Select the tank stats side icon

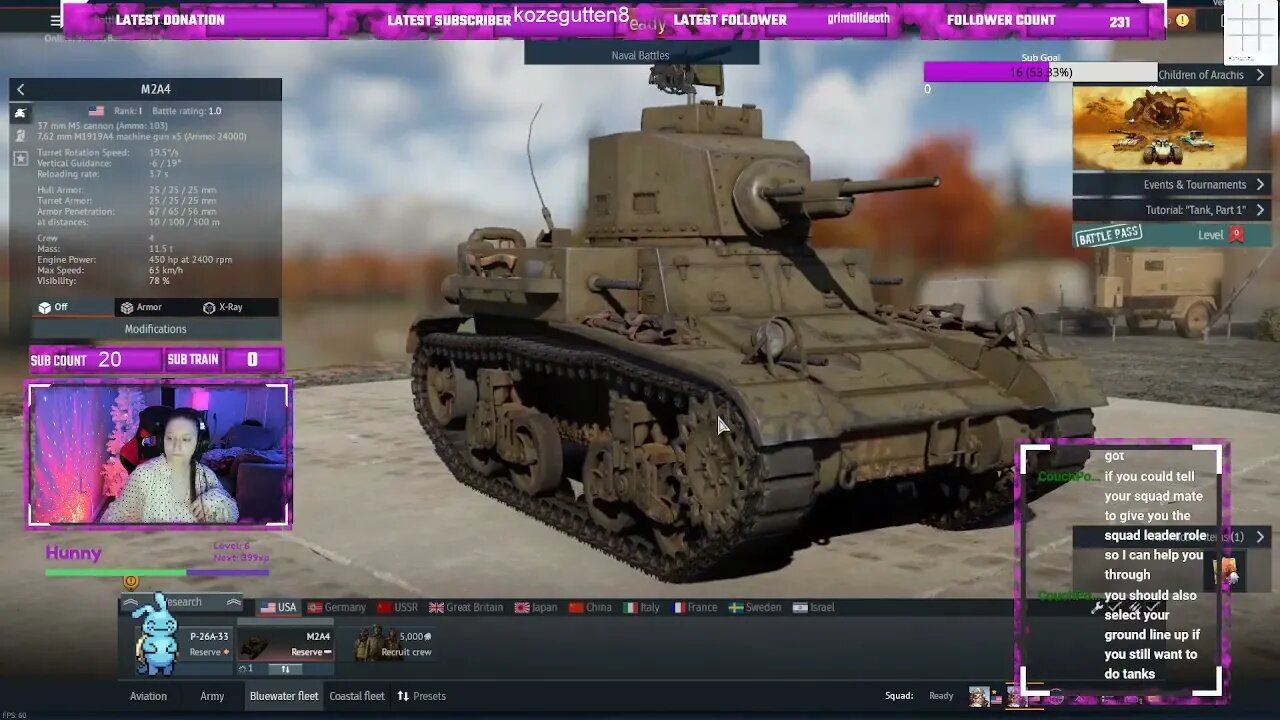[20, 112]
